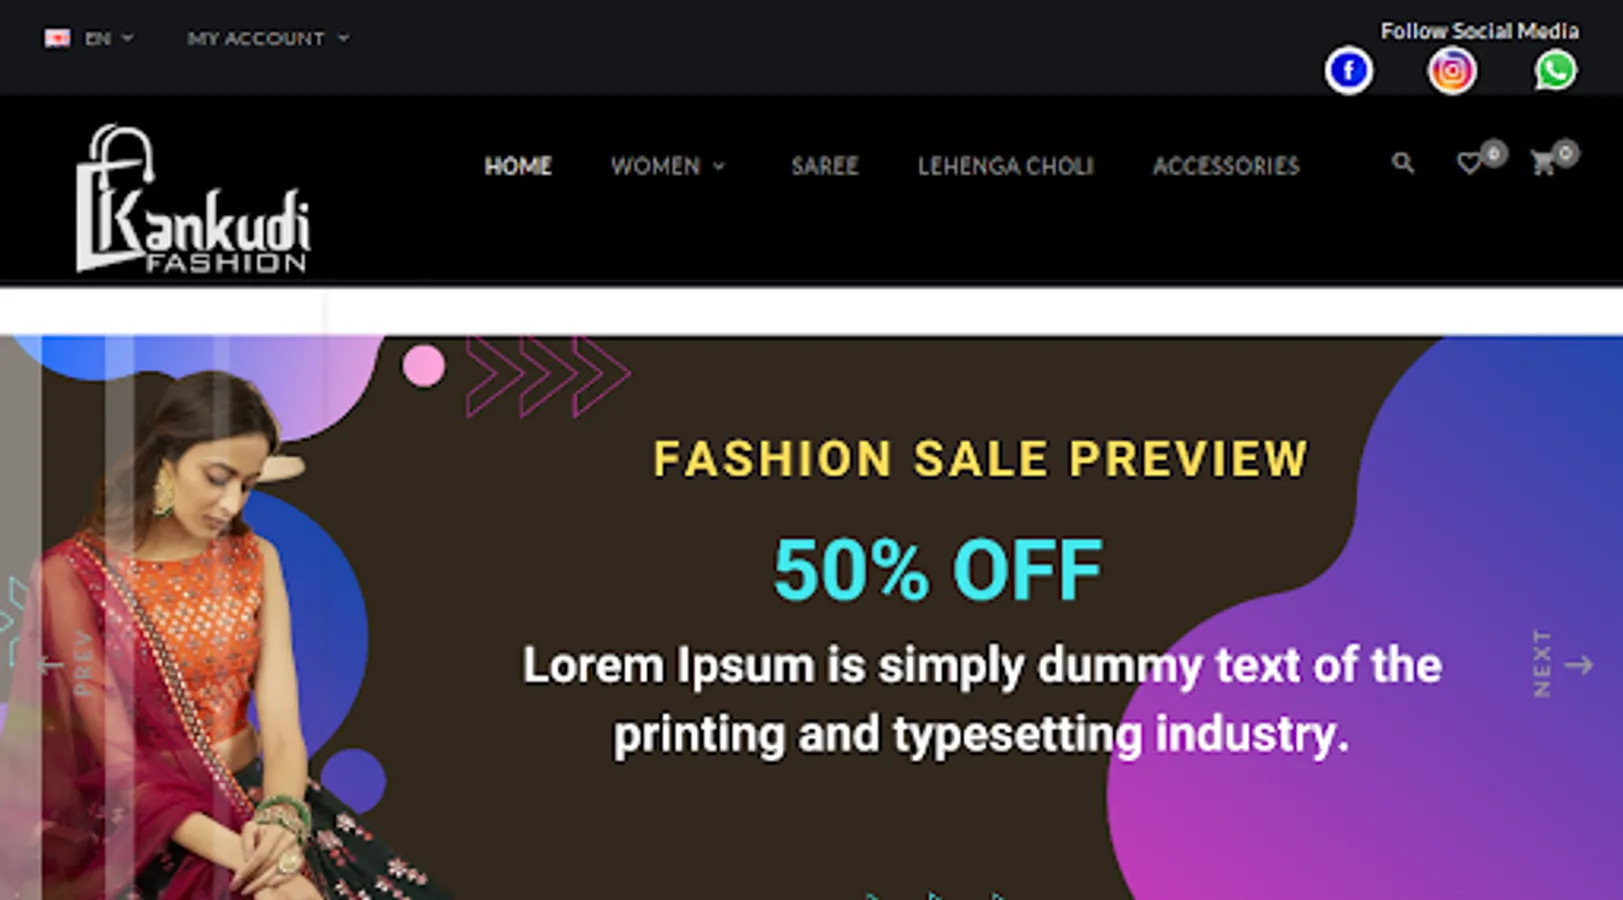Open the wishlist heart icon
This screenshot has height=900, width=1623.
tap(1469, 163)
